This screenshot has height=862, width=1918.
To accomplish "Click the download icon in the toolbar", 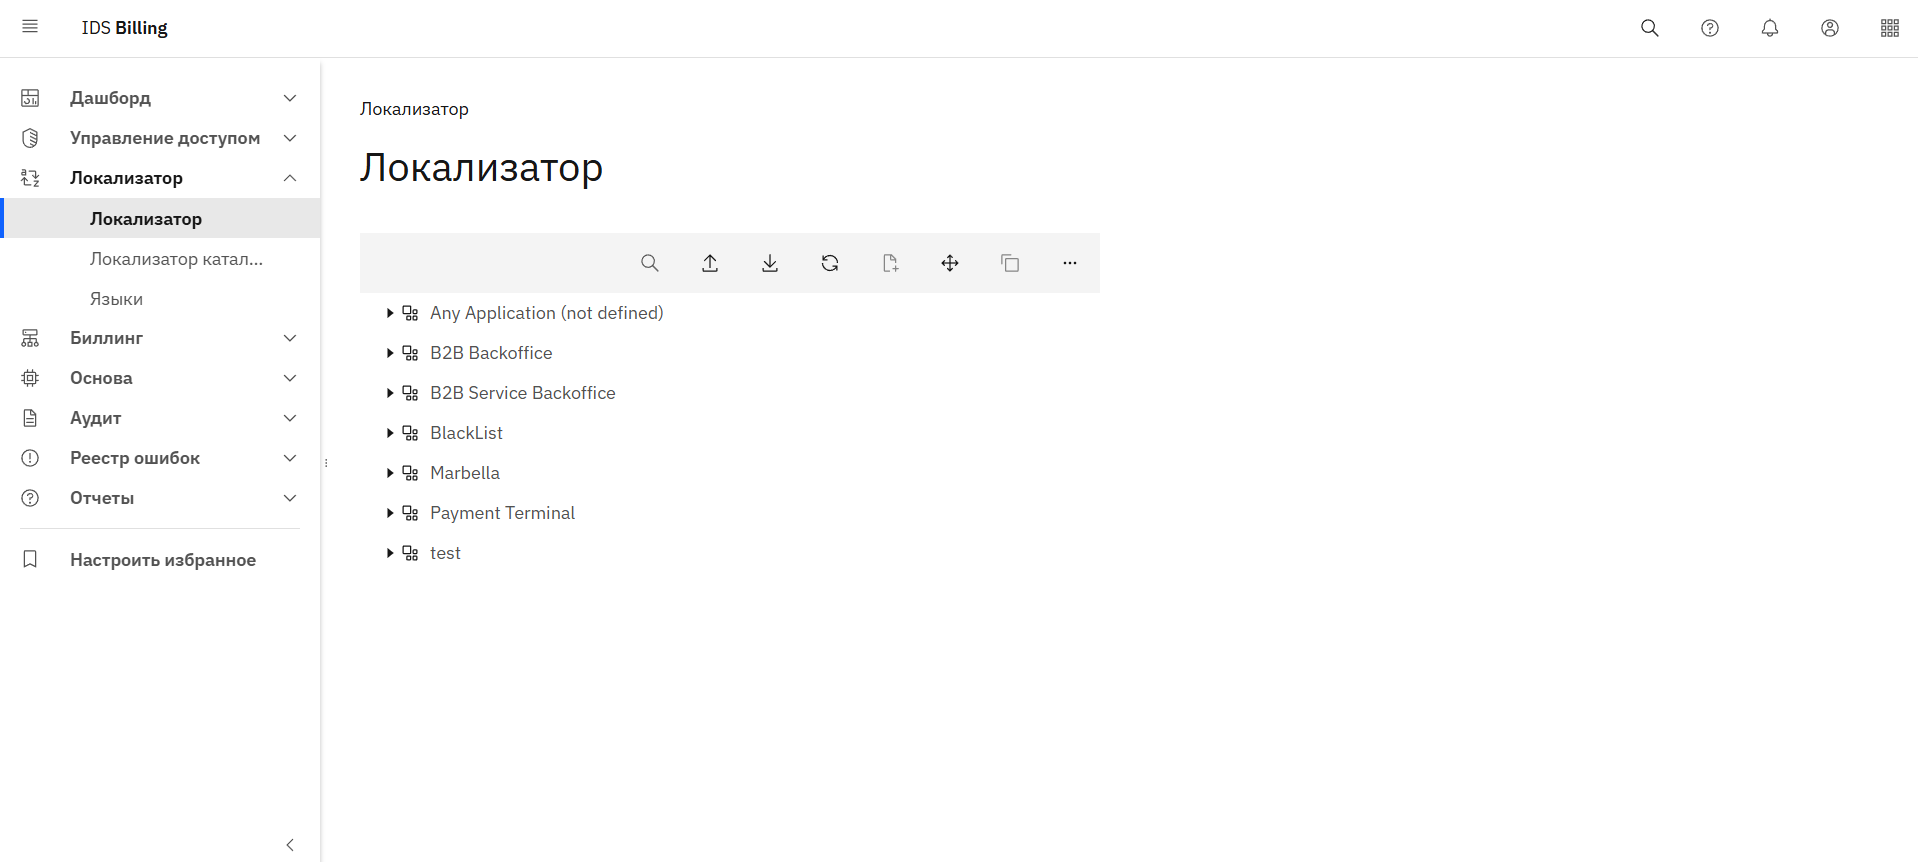I will pyautogui.click(x=770, y=263).
